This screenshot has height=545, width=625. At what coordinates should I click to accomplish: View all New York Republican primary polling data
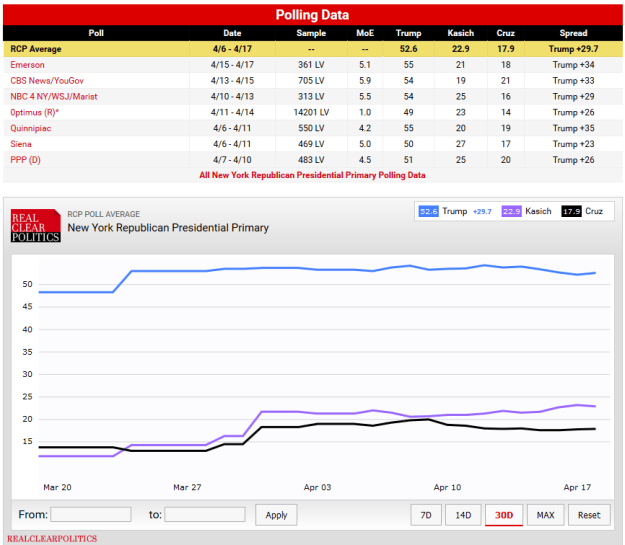coord(311,174)
